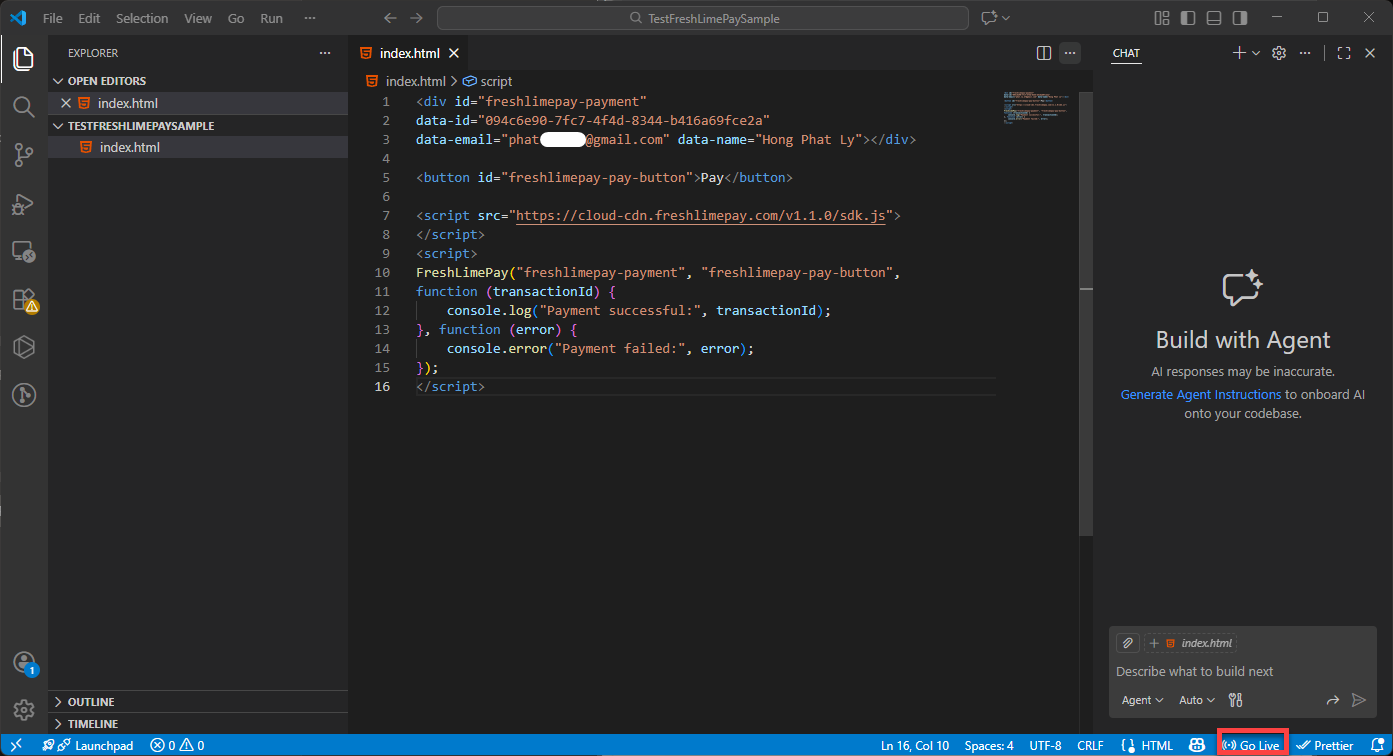Open the Run and Debug view
Screen dimensions: 1393x756
(x=23, y=203)
